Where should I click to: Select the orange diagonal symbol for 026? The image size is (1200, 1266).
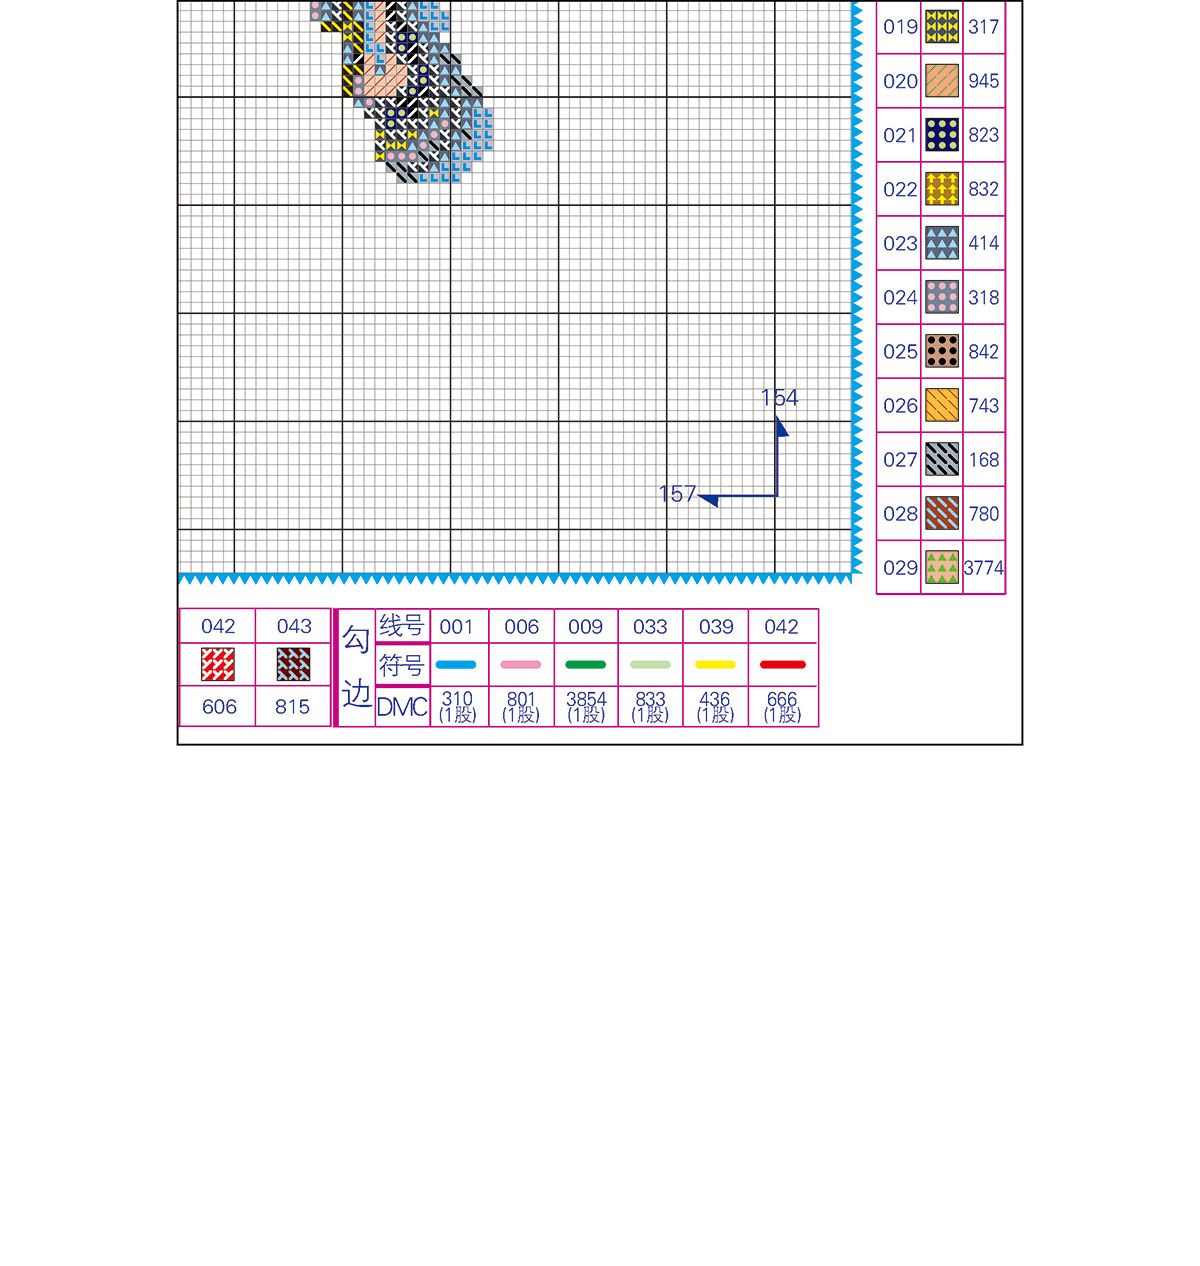click(x=942, y=405)
